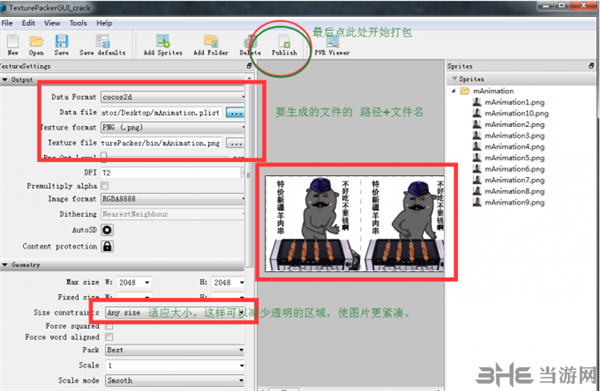
Task: Browse for Data file path
Action: pyautogui.click(x=235, y=112)
